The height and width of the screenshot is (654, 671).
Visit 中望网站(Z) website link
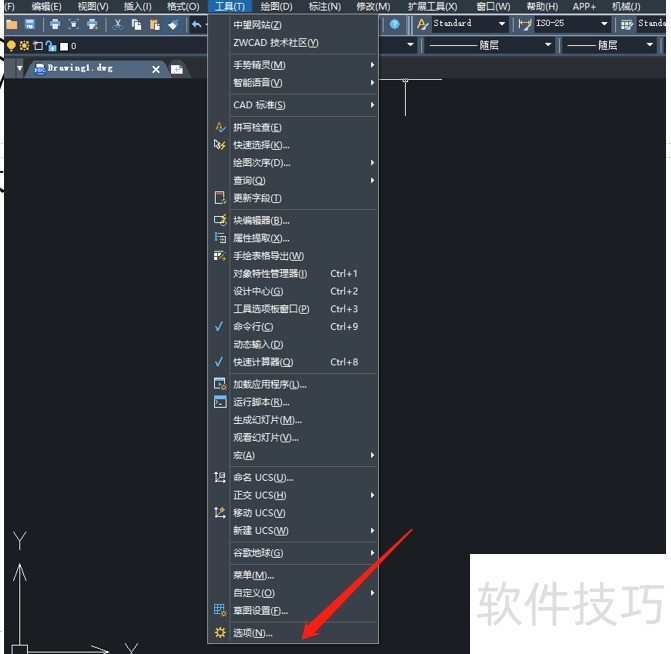pos(257,24)
